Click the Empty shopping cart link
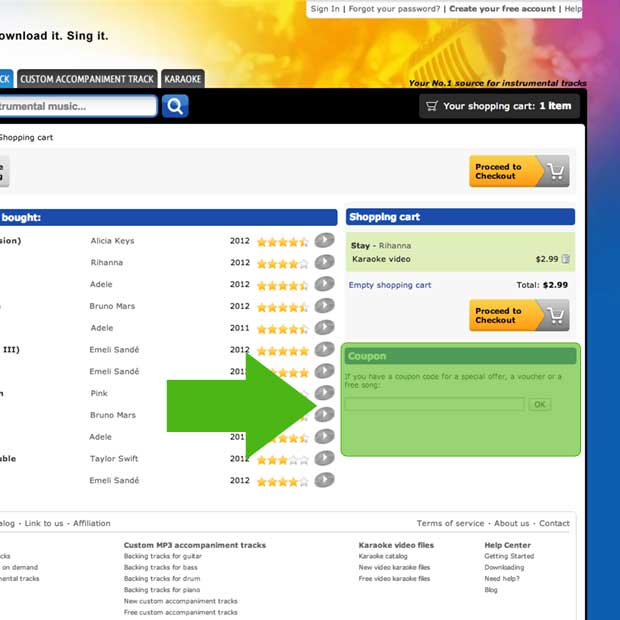The width and height of the screenshot is (620, 620). pyautogui.click(x=390, y=285)
